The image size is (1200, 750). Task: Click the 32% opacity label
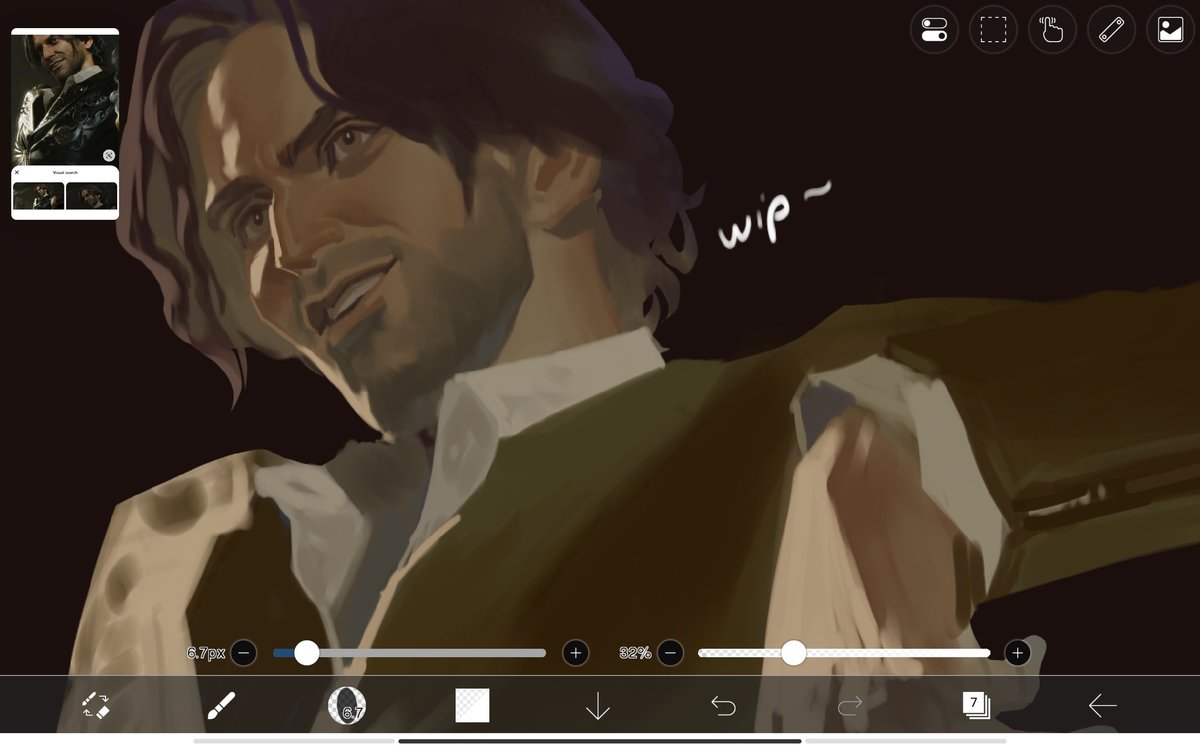pos(635,653)
